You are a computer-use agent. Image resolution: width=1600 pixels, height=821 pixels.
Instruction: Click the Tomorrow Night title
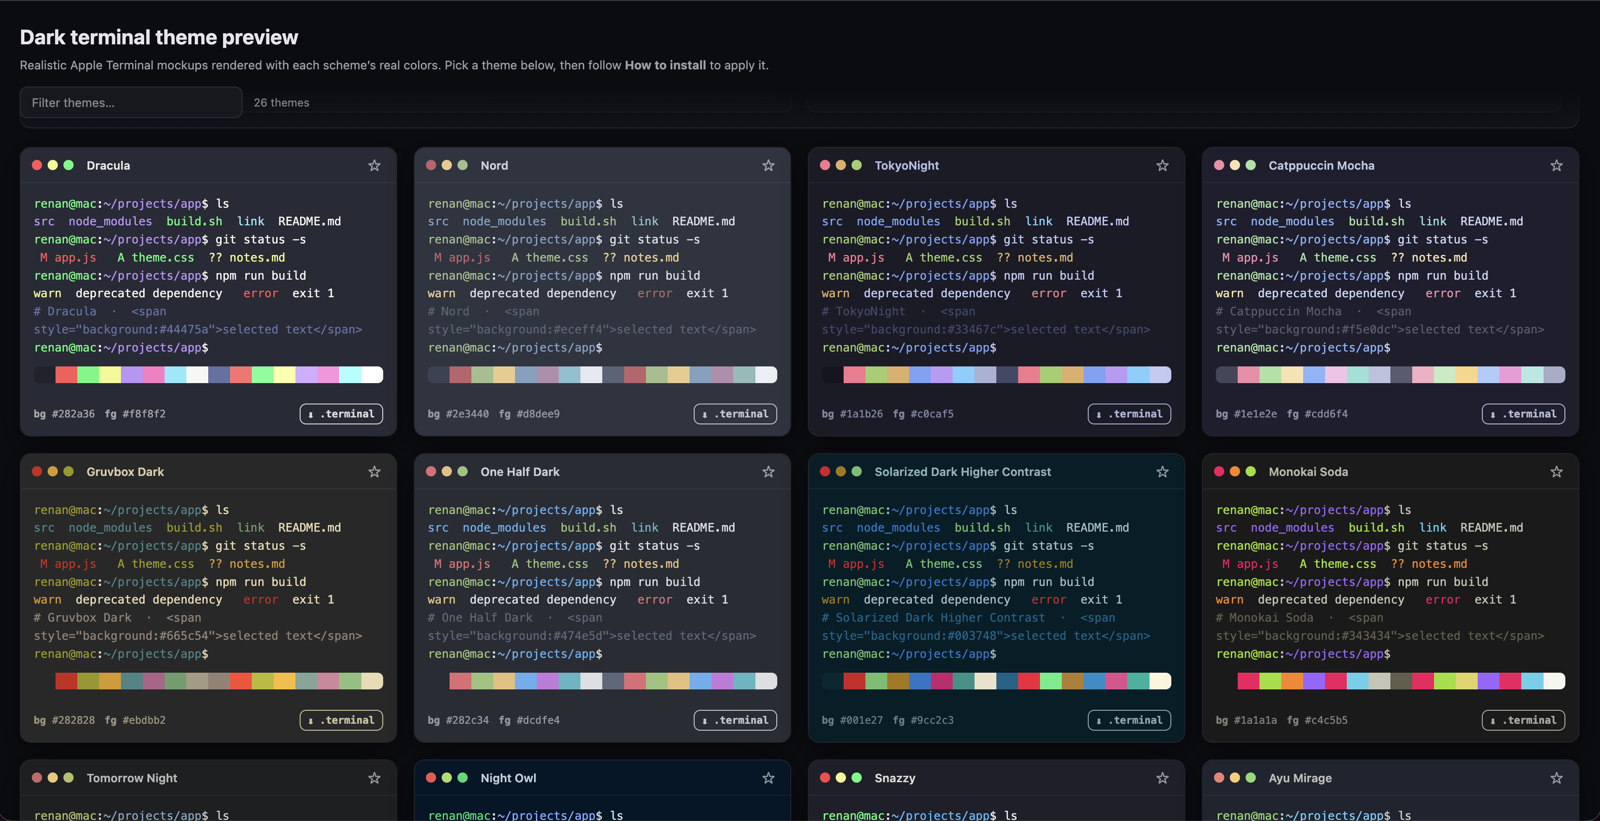pyautogui.click(x=132, y=777)
